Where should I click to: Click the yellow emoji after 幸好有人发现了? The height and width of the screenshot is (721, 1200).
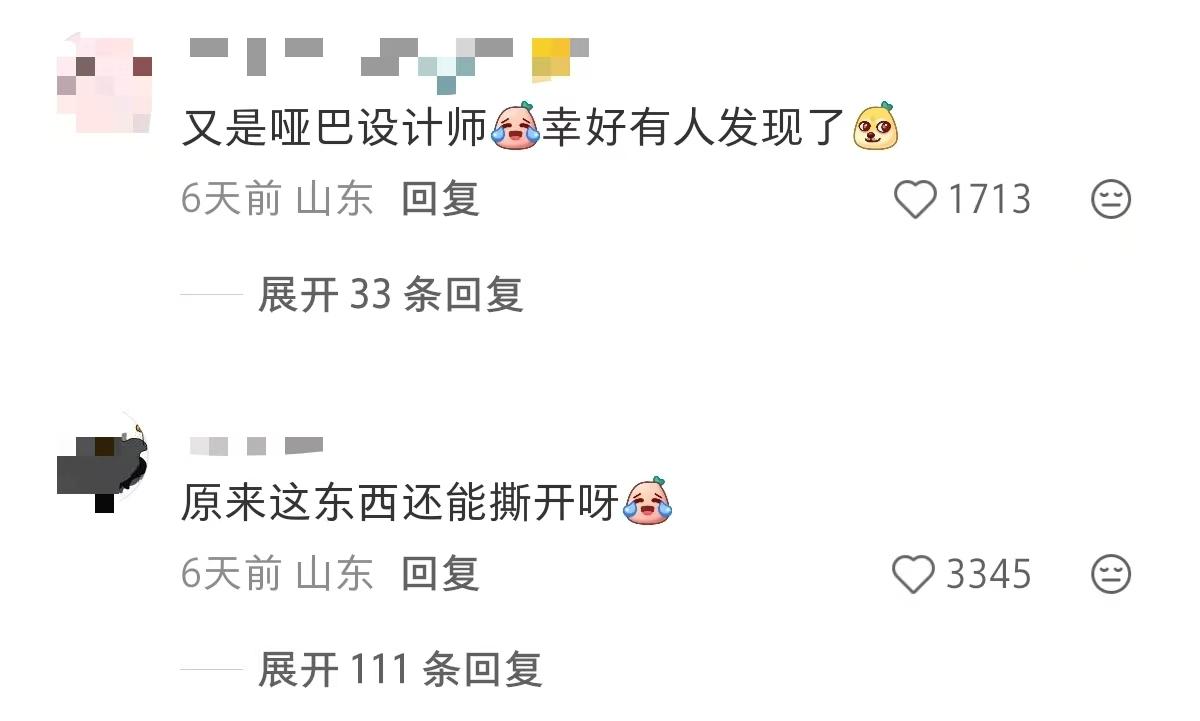[x=875, y=126]
